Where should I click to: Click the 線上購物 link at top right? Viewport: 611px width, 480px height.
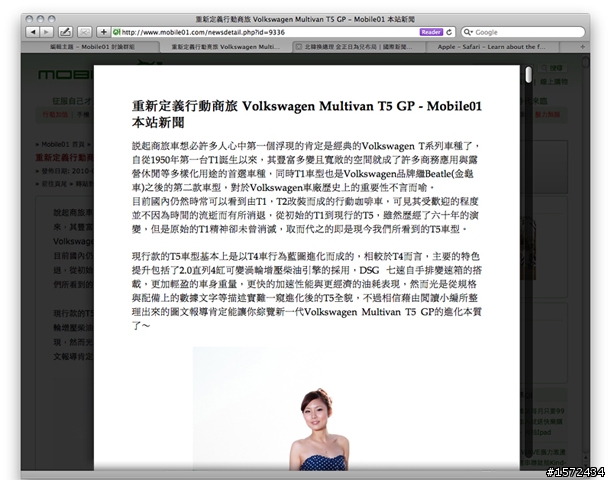pos(554,82)
